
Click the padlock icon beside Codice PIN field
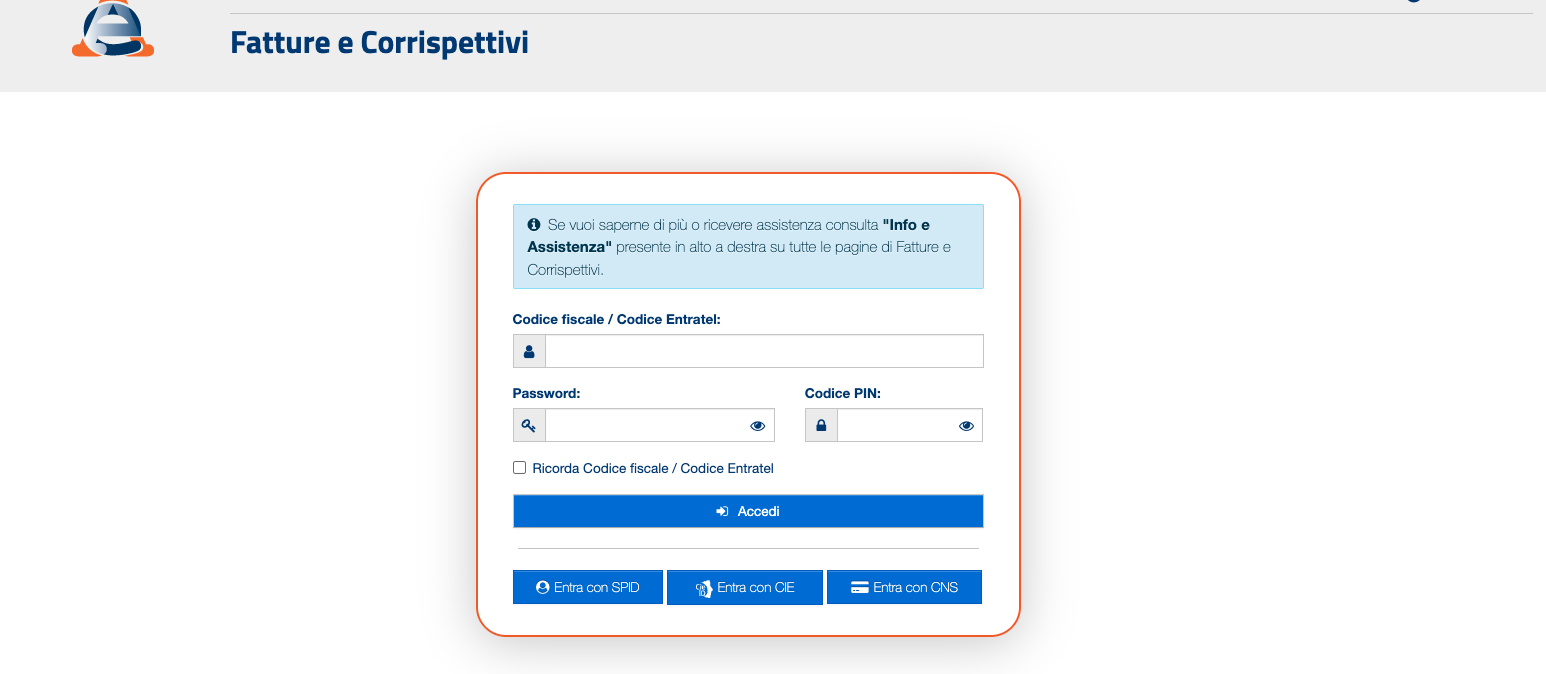click(x=821, y=426)
